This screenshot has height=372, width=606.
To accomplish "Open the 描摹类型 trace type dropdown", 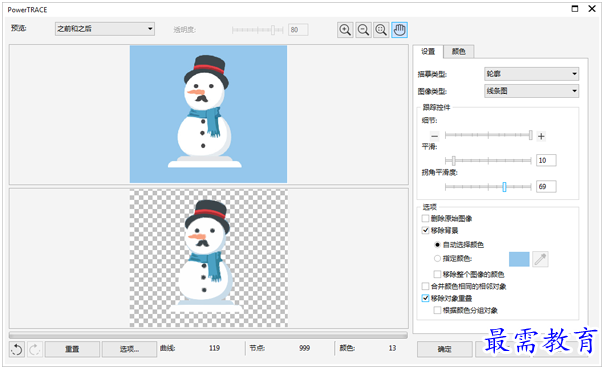I will point(531,74).
